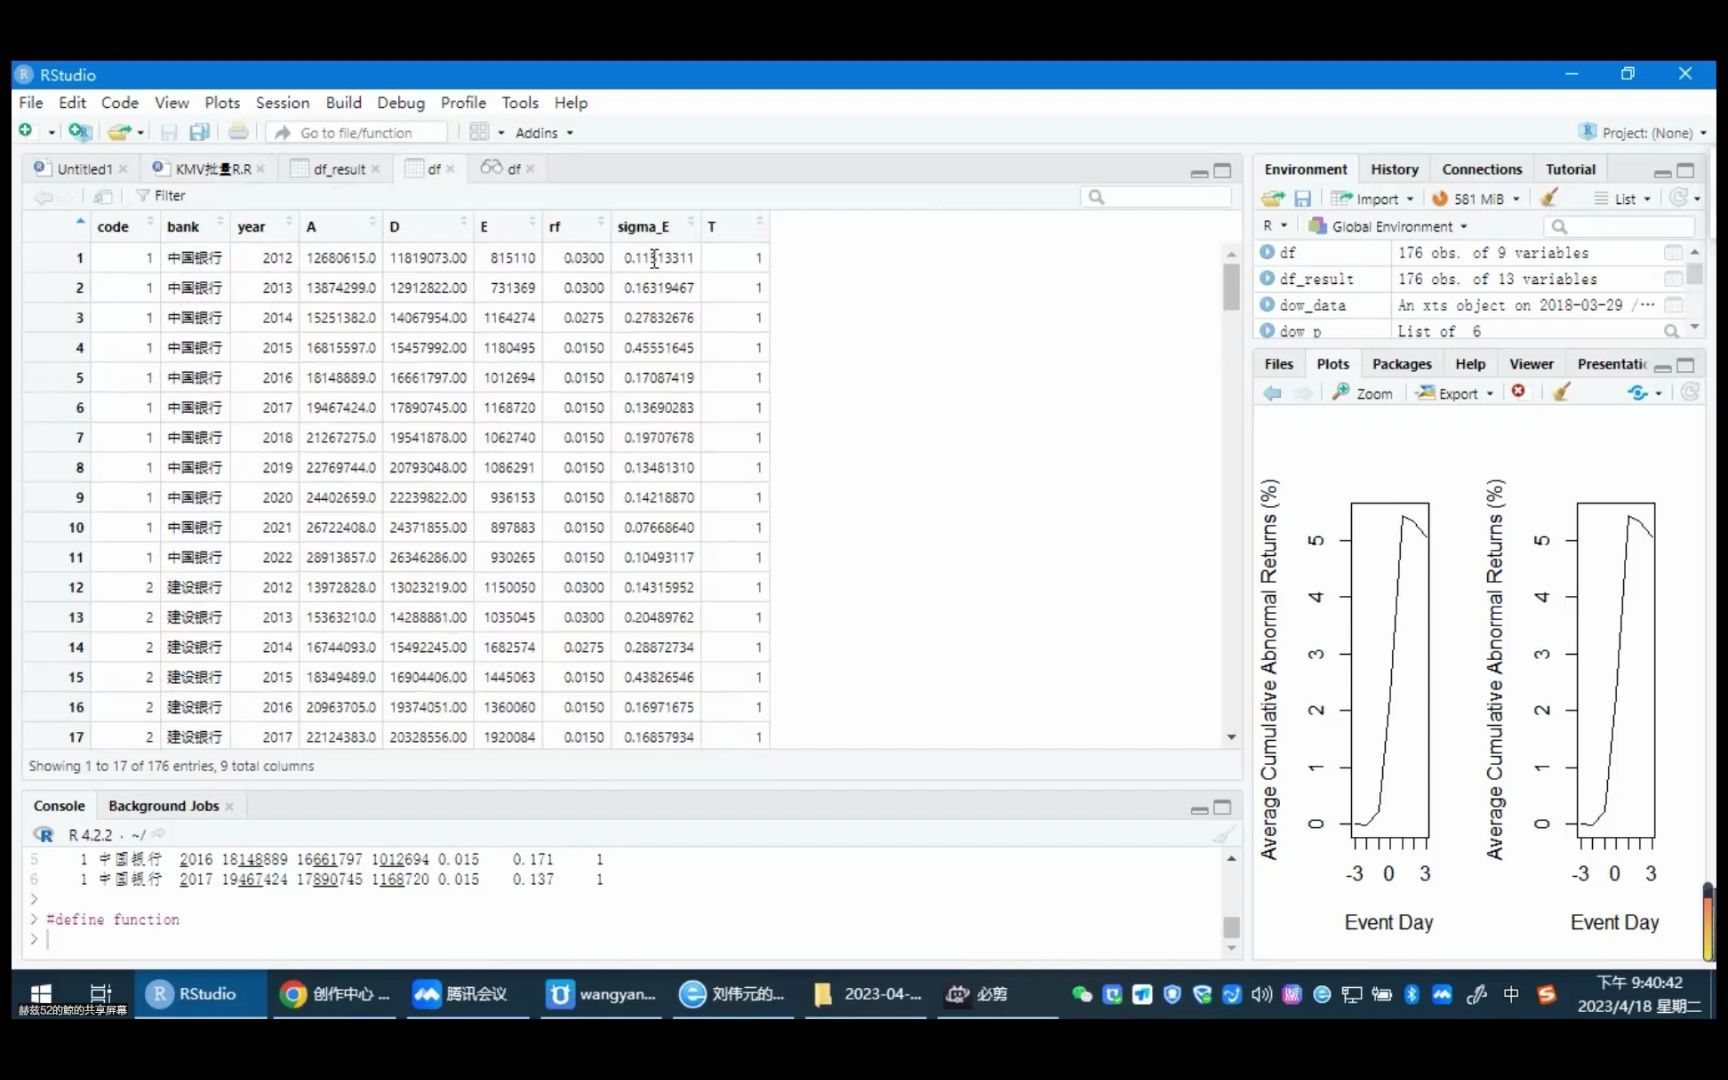
Task: Sort by the sigma_E column header
Action: [643, 227]
